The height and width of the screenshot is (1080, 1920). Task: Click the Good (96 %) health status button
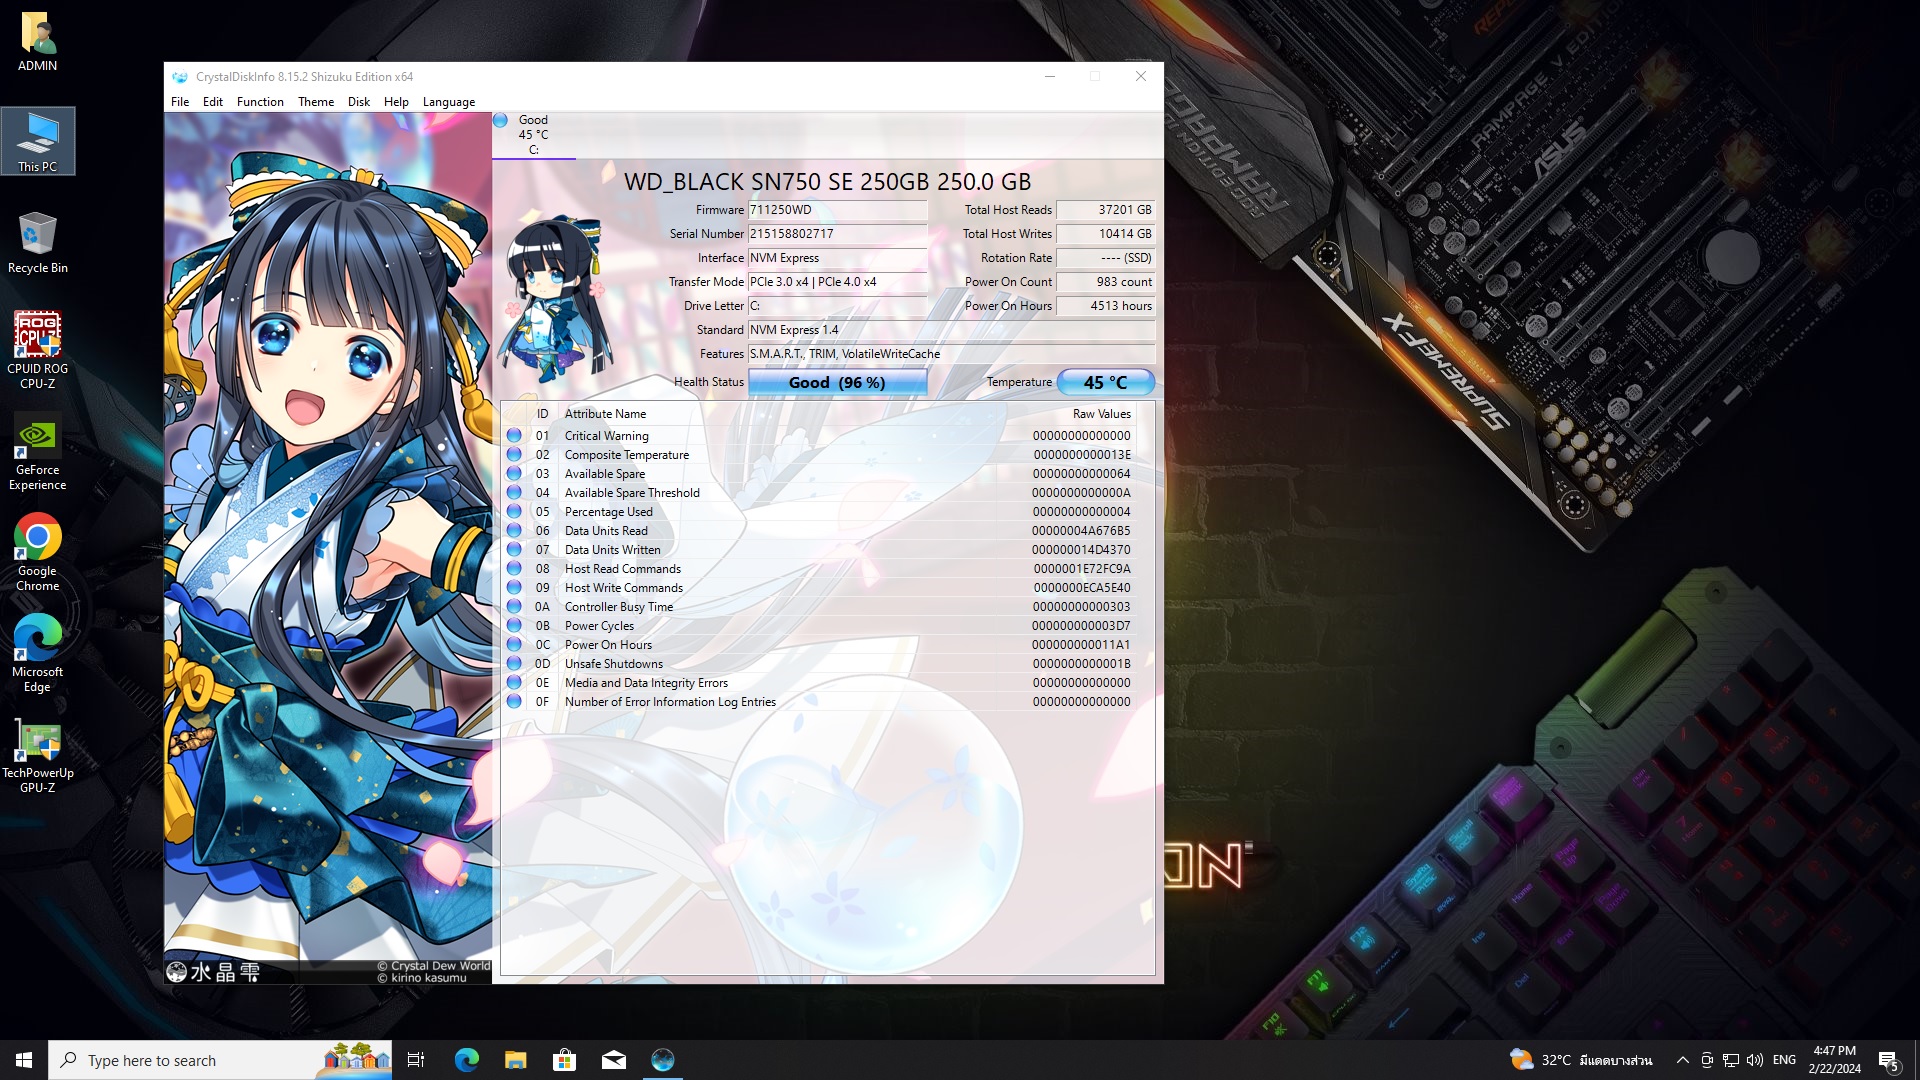[x=837, y=383]
